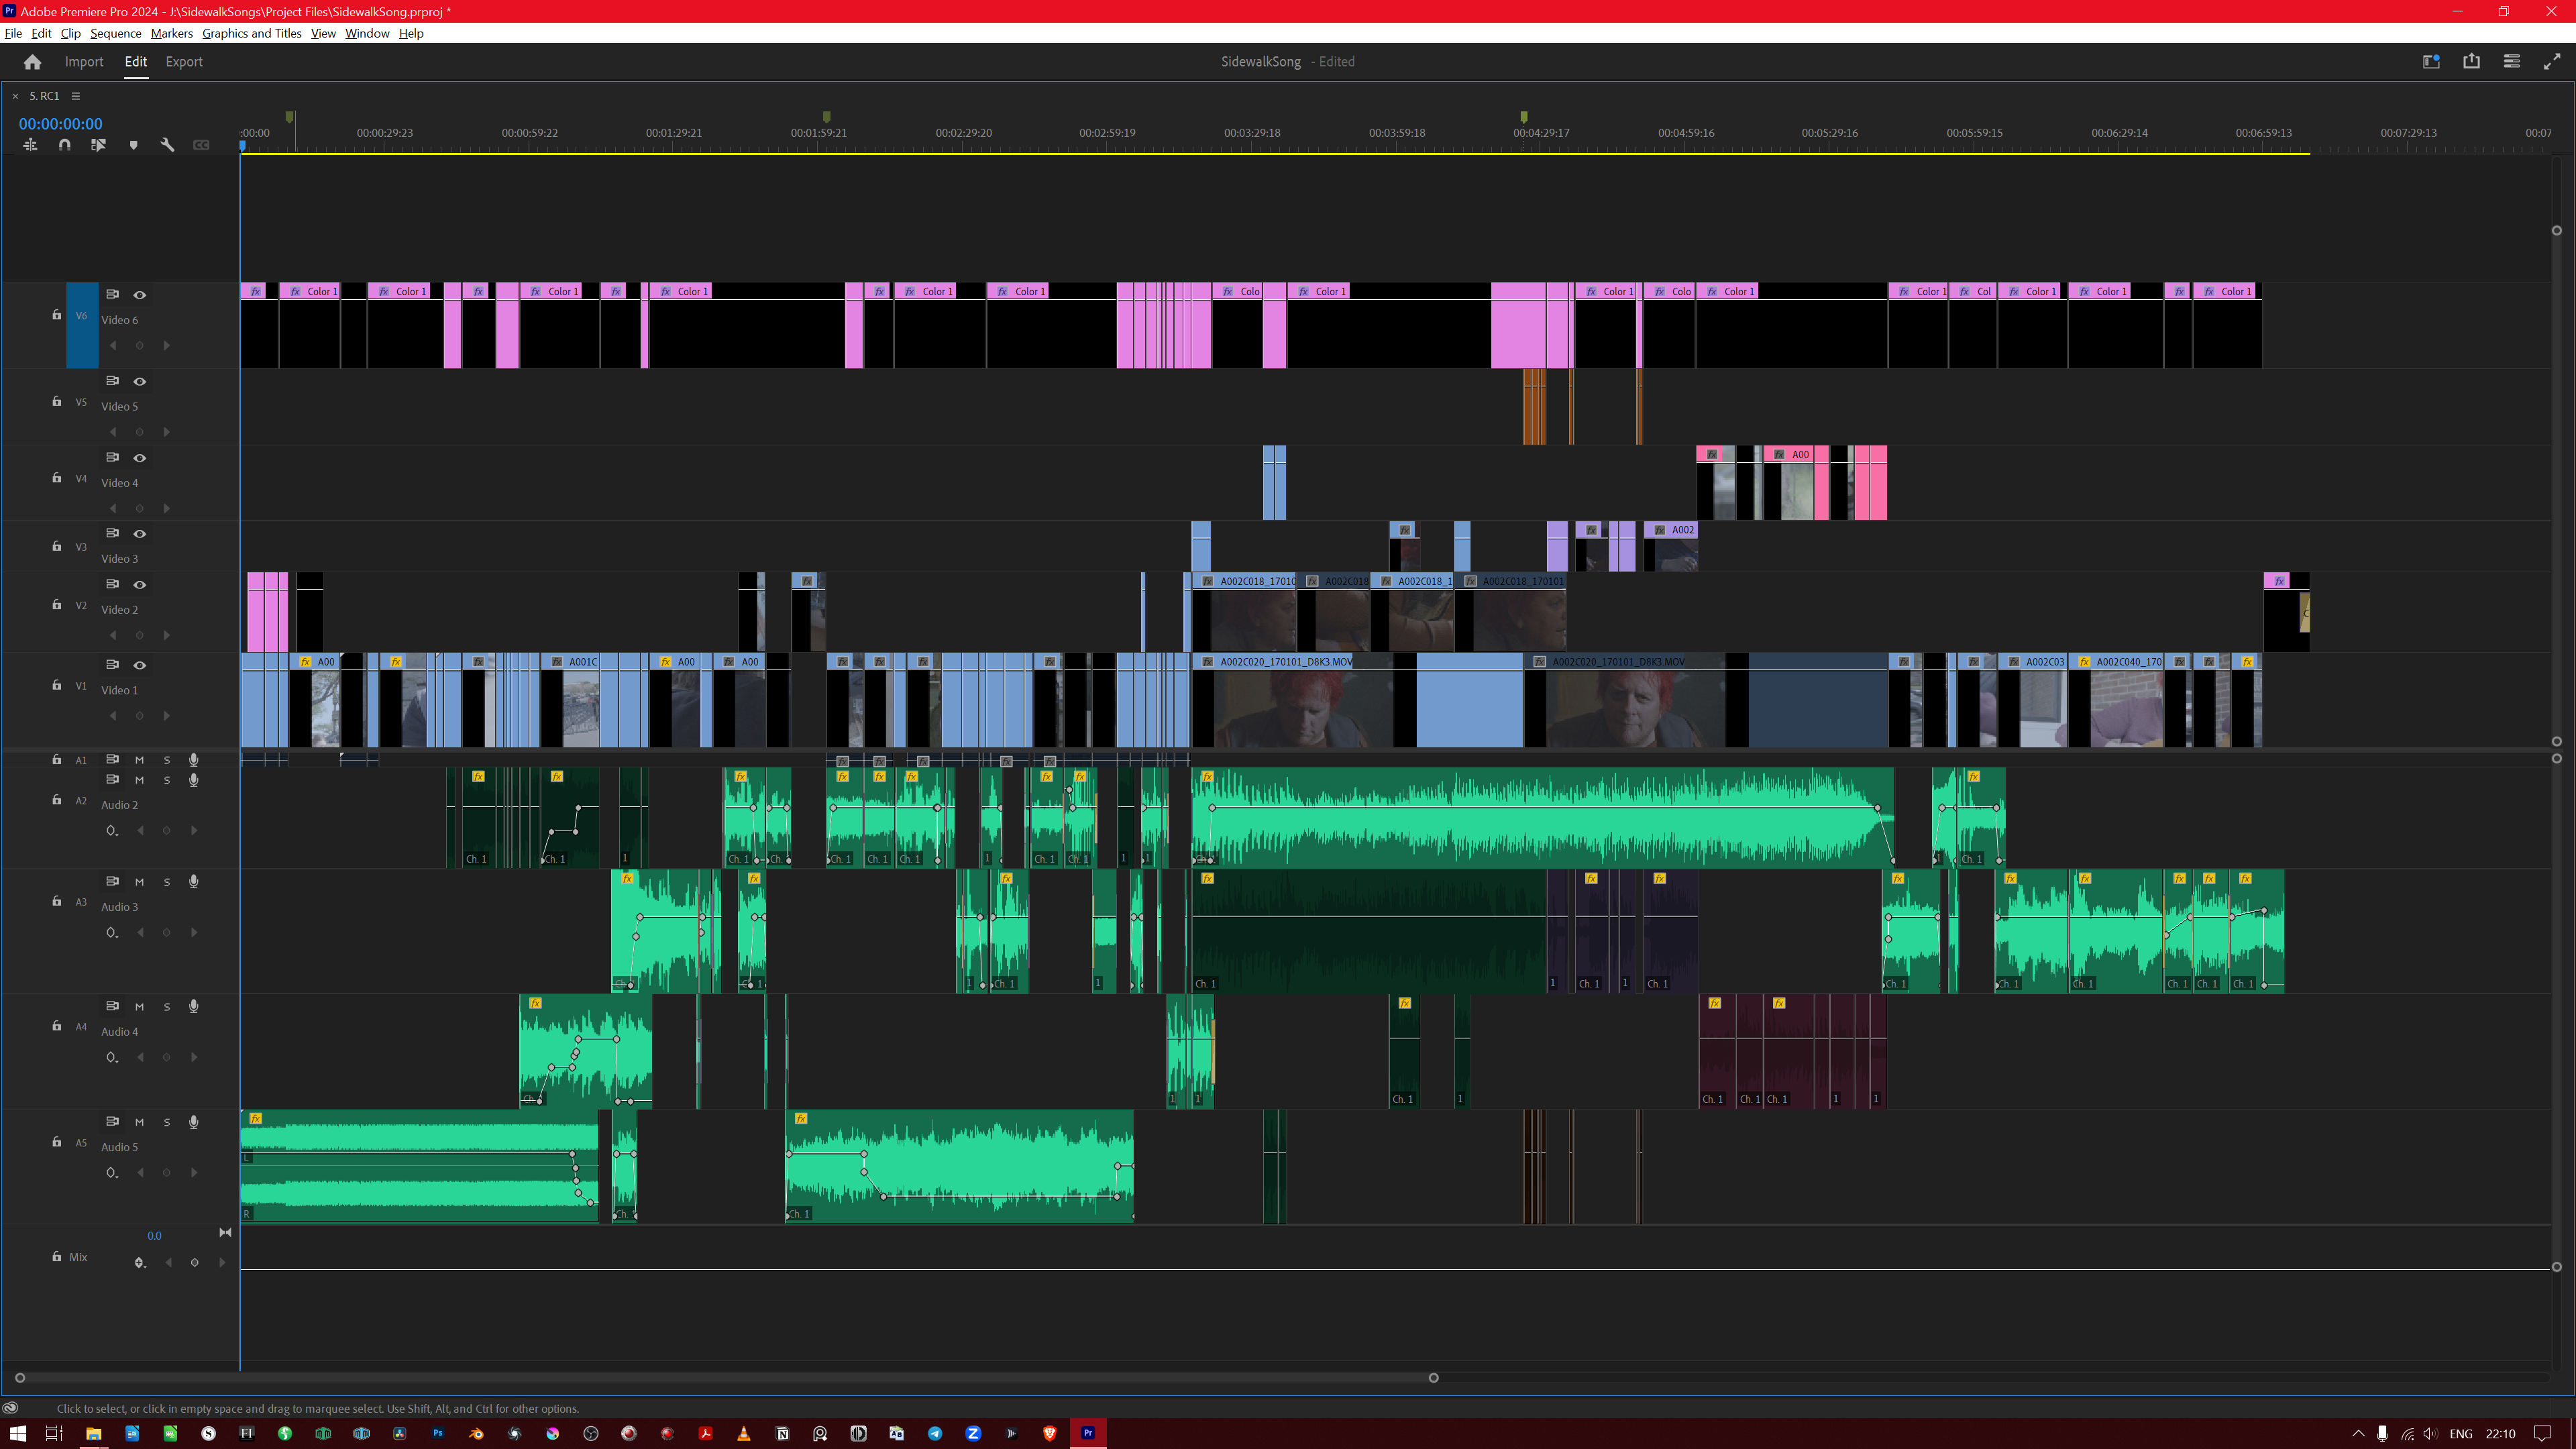Open the Sequence menu
Viewport: 2576px width, 1449px height.
point(115,33)
